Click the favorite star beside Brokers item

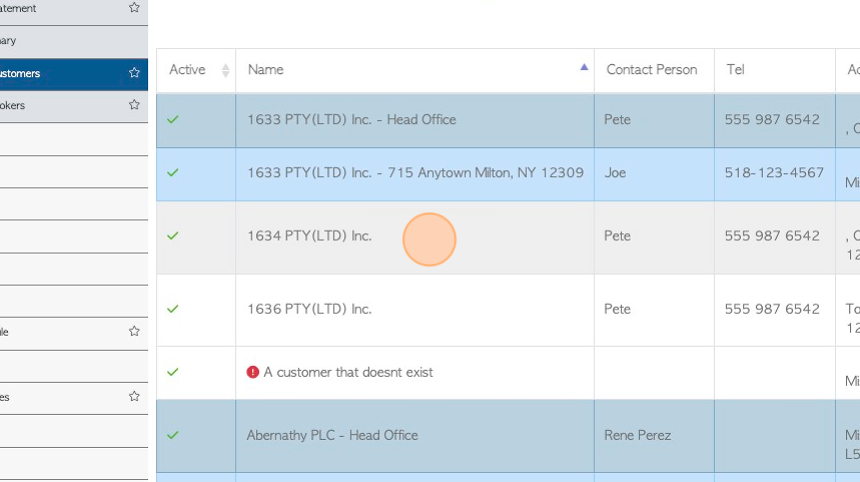(x=134, y=104)
